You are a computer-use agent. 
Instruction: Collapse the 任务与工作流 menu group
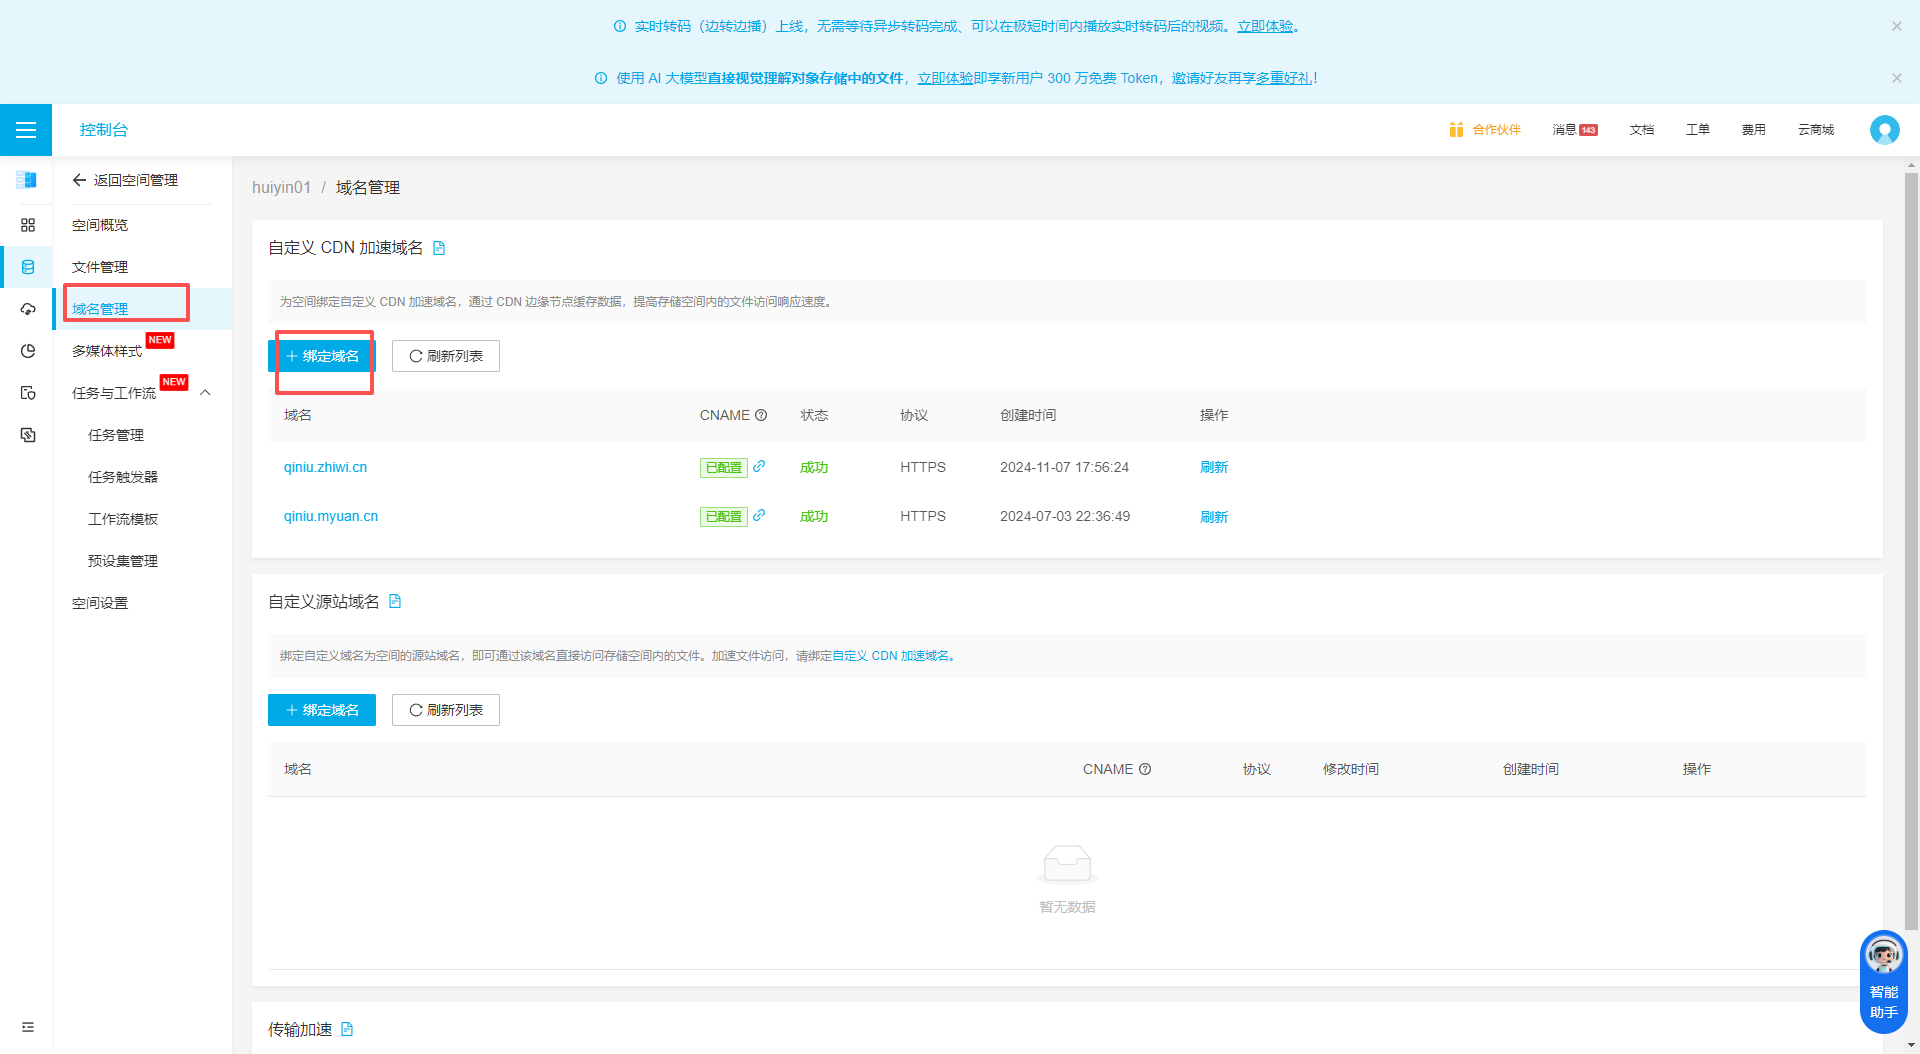coord(206,393)
